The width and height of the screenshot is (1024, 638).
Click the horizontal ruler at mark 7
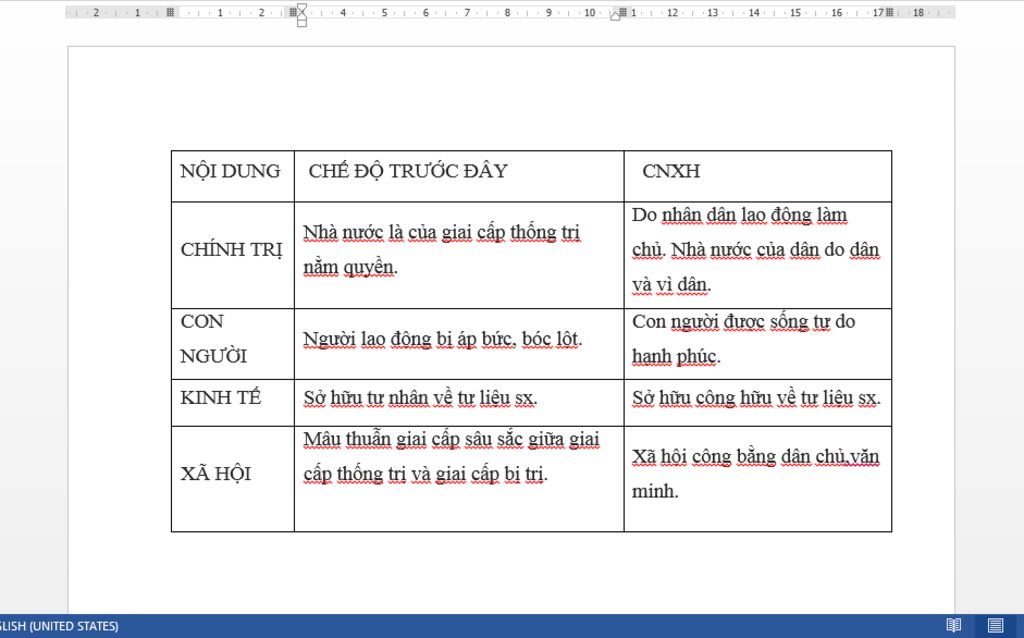tap(466, 12)
